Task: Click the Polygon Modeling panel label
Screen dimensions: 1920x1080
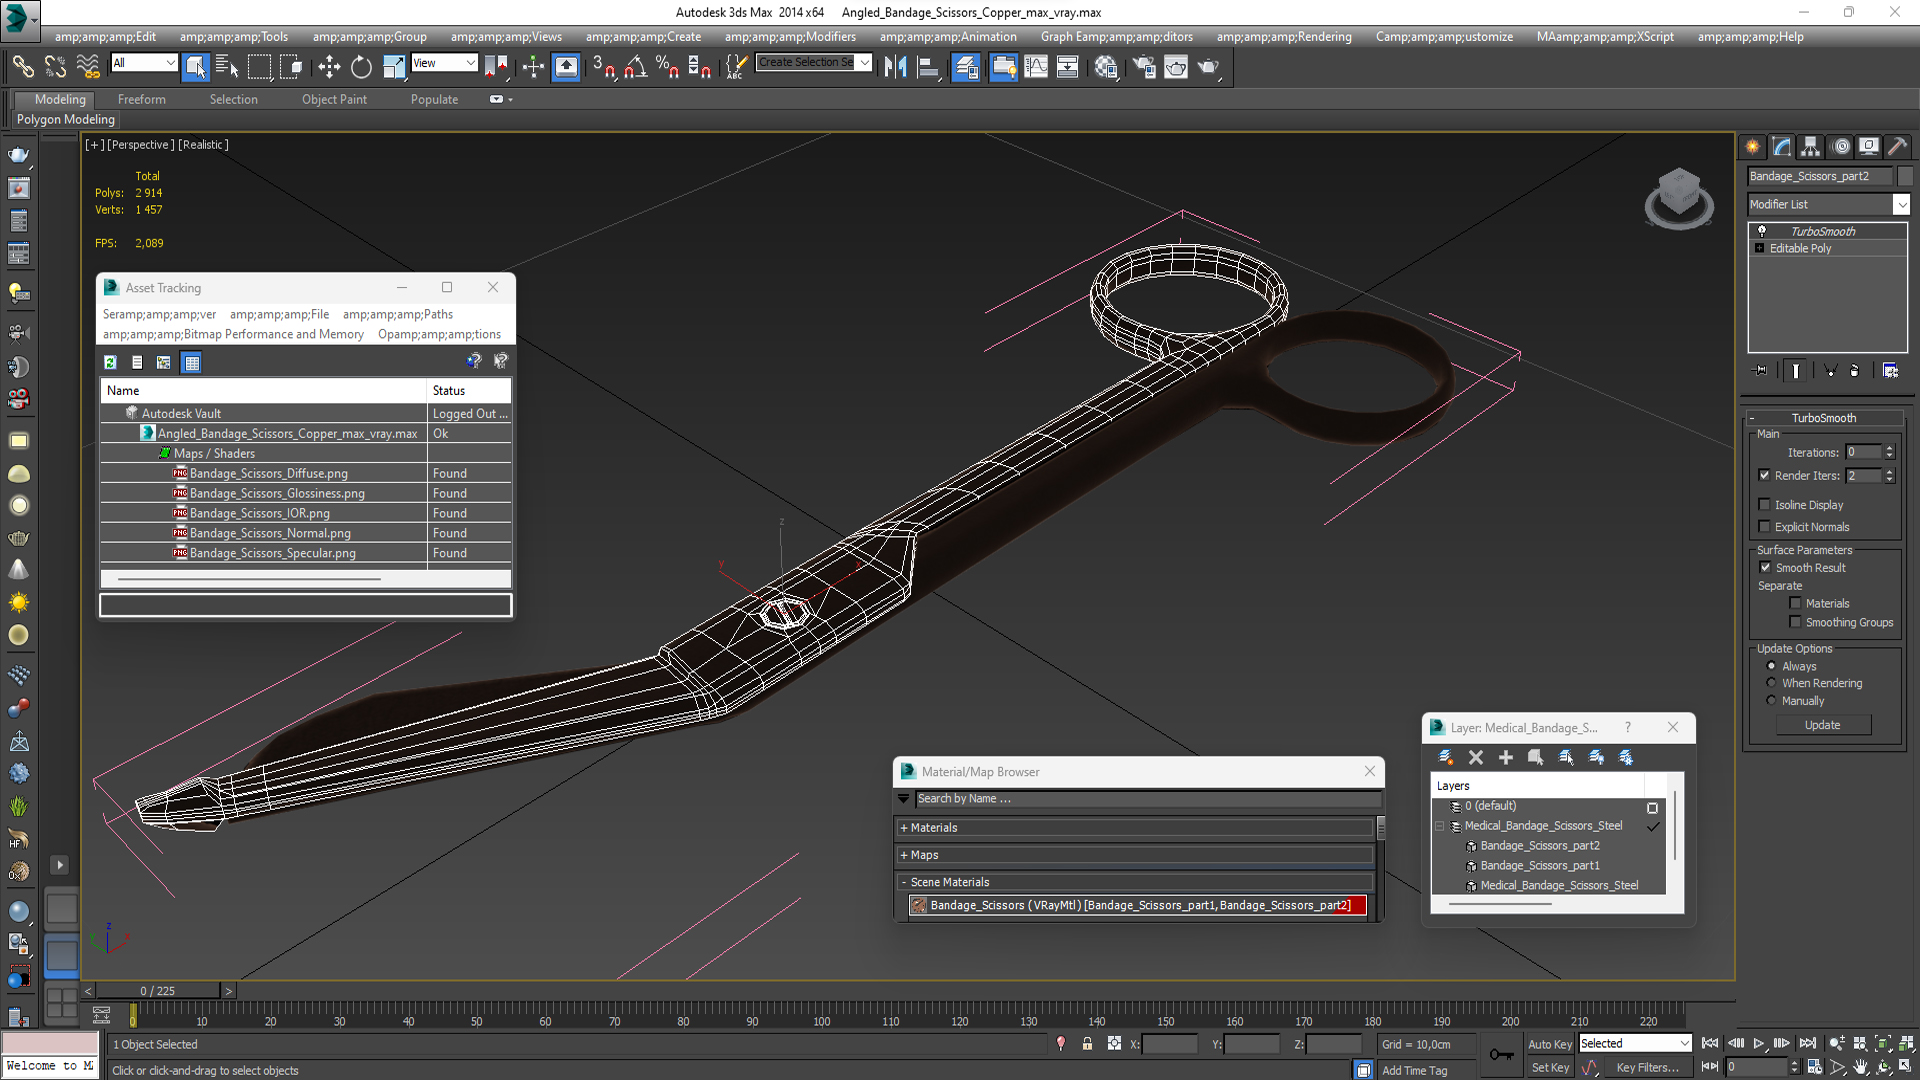Action: (x=65, y=119)
